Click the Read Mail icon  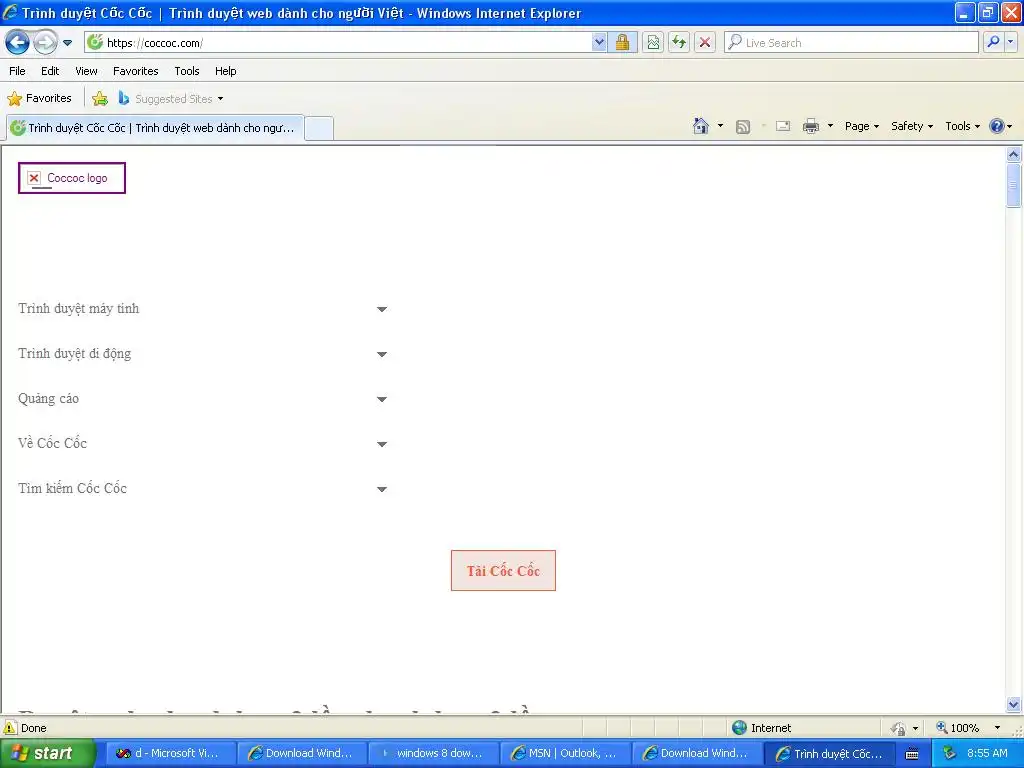[x=783, y=126]
